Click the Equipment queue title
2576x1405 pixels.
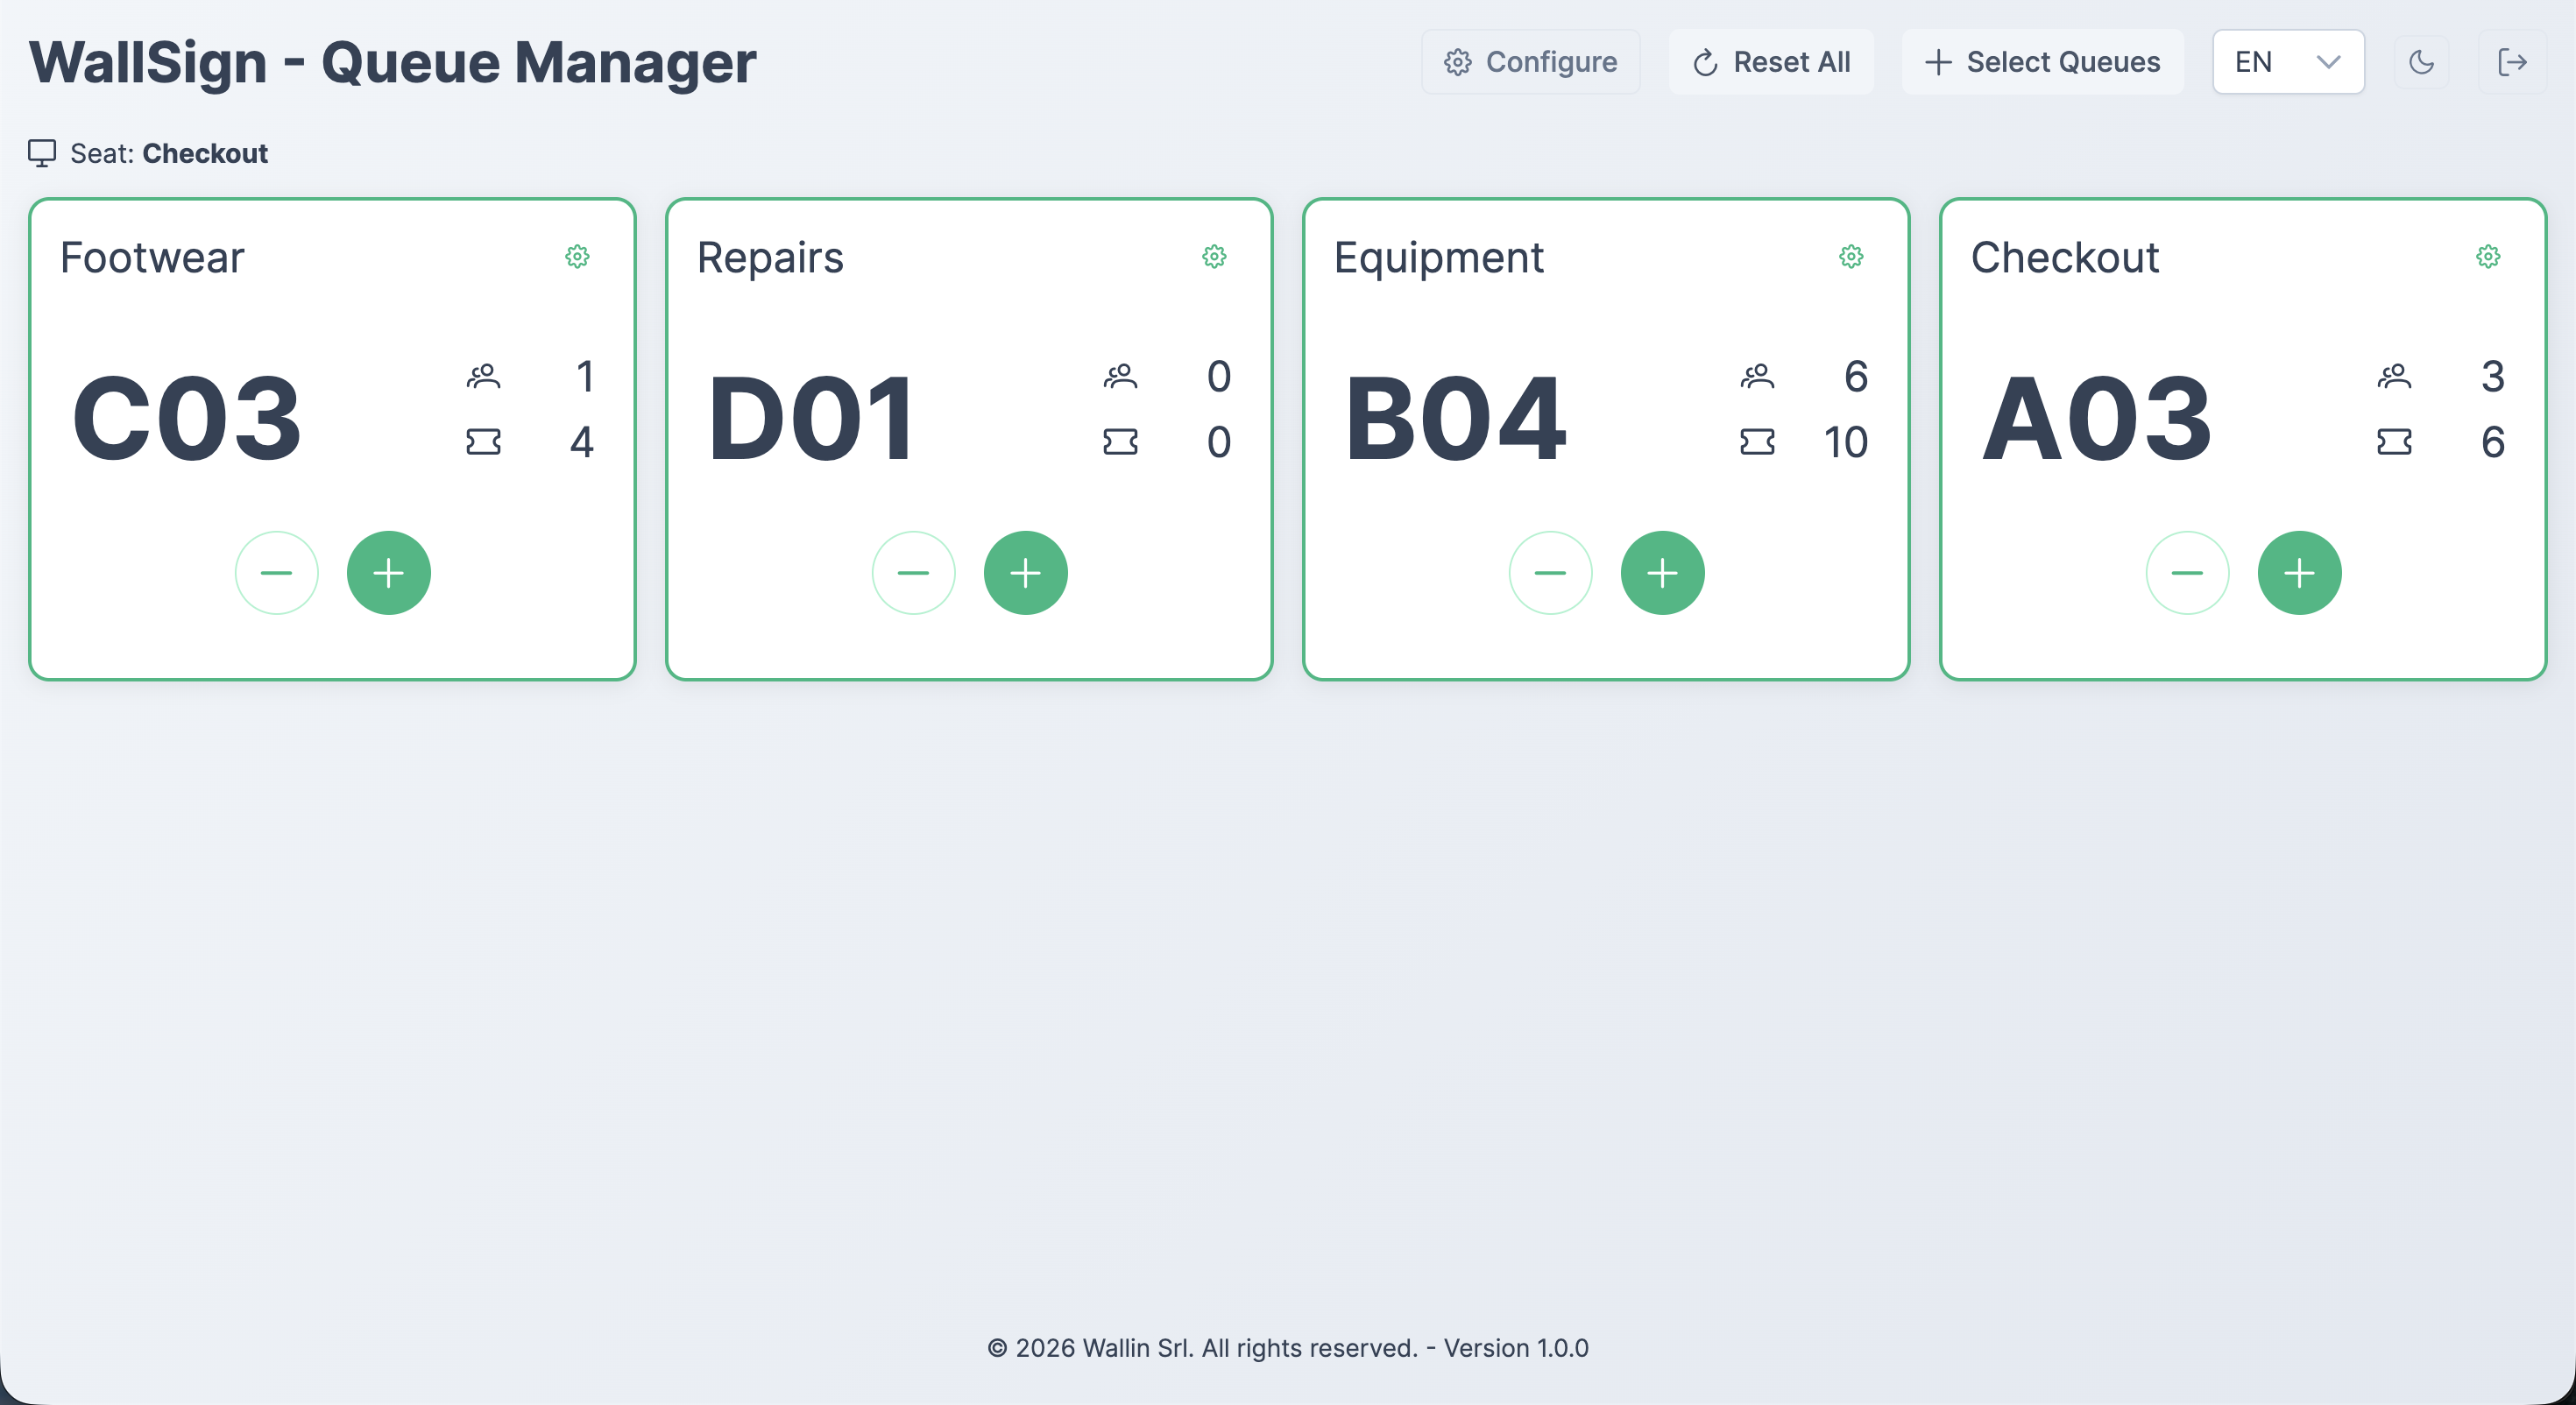tap(1439, 258)
